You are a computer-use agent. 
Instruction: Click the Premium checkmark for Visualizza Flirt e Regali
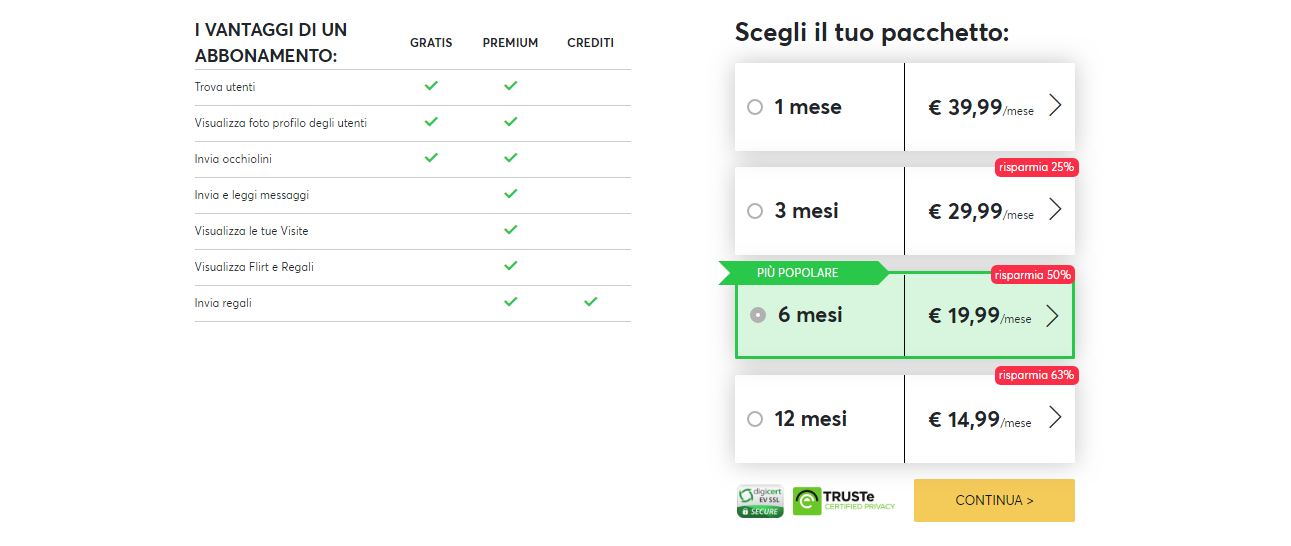[x=510, y=266]
